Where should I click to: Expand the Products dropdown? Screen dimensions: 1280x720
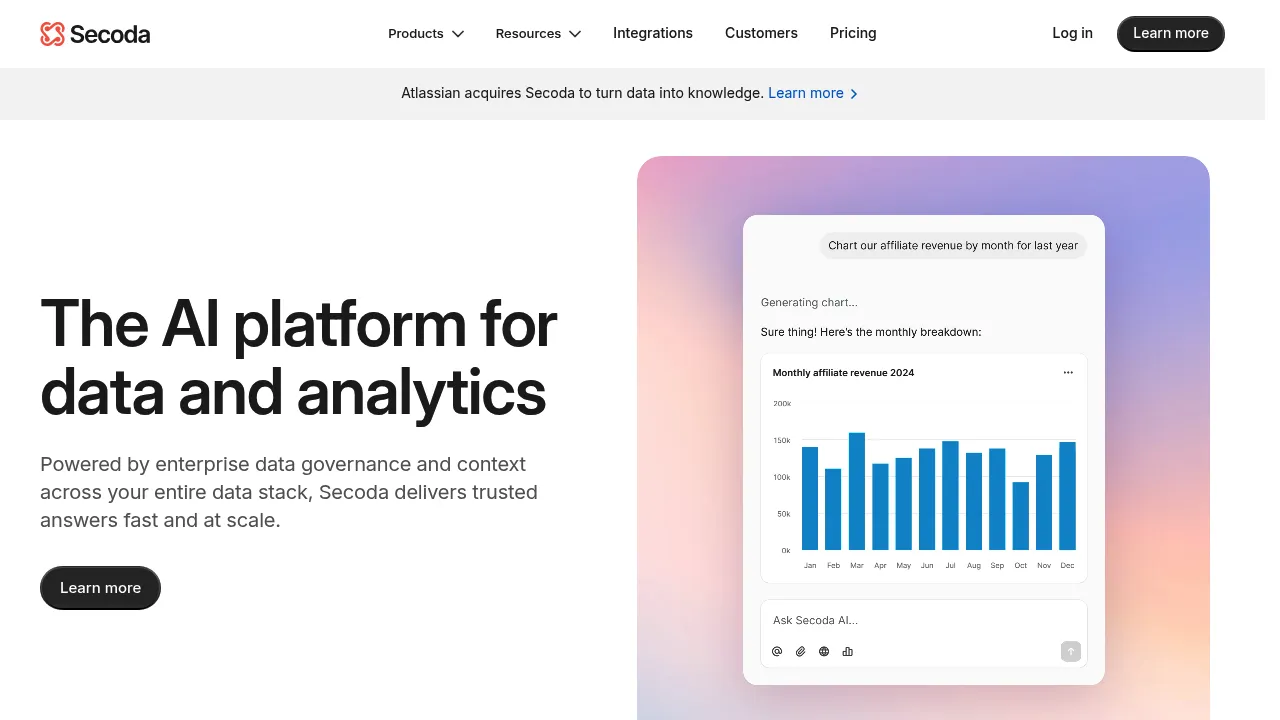tap(426, 34)
